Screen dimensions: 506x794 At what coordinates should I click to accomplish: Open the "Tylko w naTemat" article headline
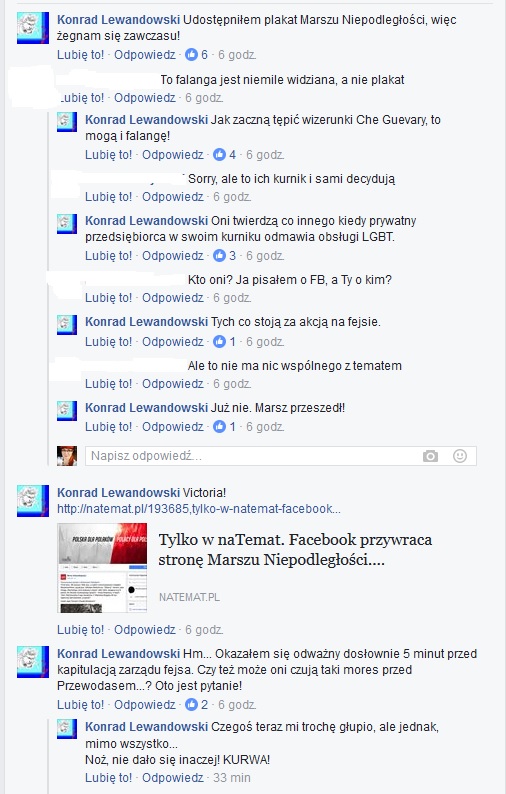(x=295, y=550)
